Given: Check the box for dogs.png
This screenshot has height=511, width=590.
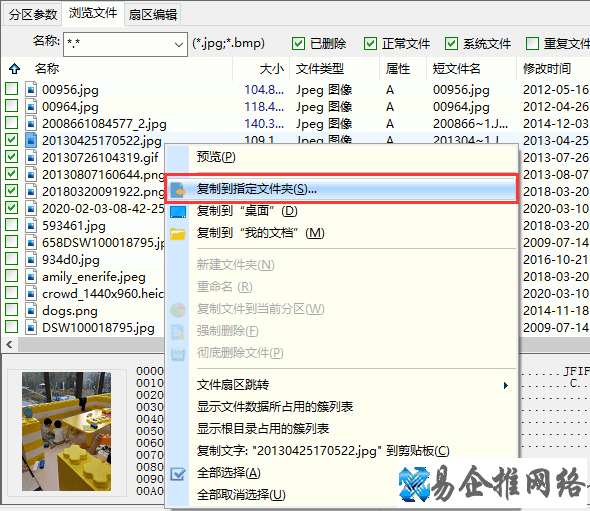Looking at the screenshot, I should 12,310.
